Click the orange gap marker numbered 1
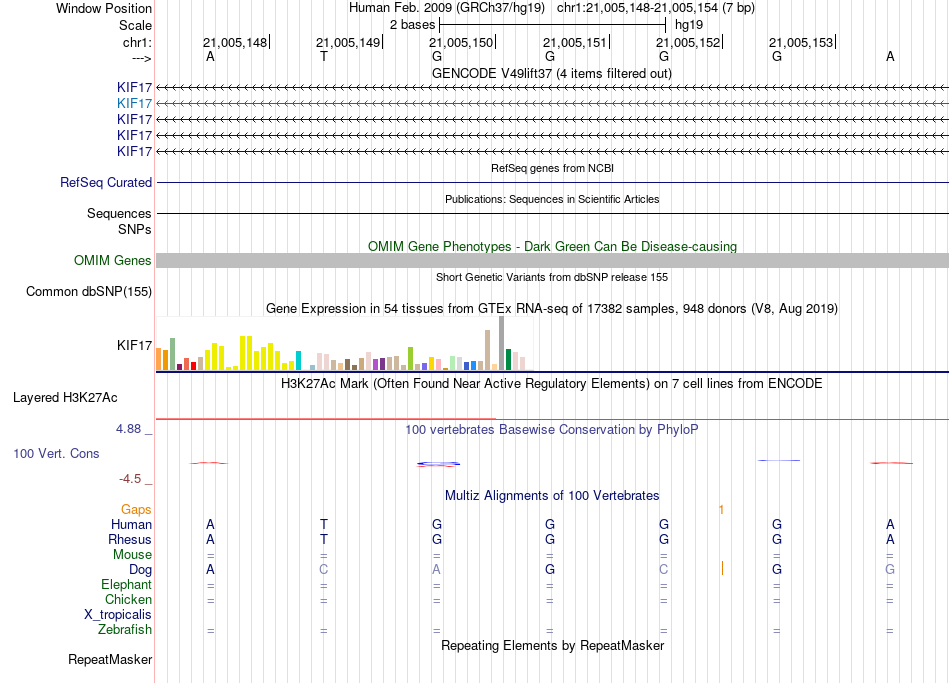 point(721,510)
